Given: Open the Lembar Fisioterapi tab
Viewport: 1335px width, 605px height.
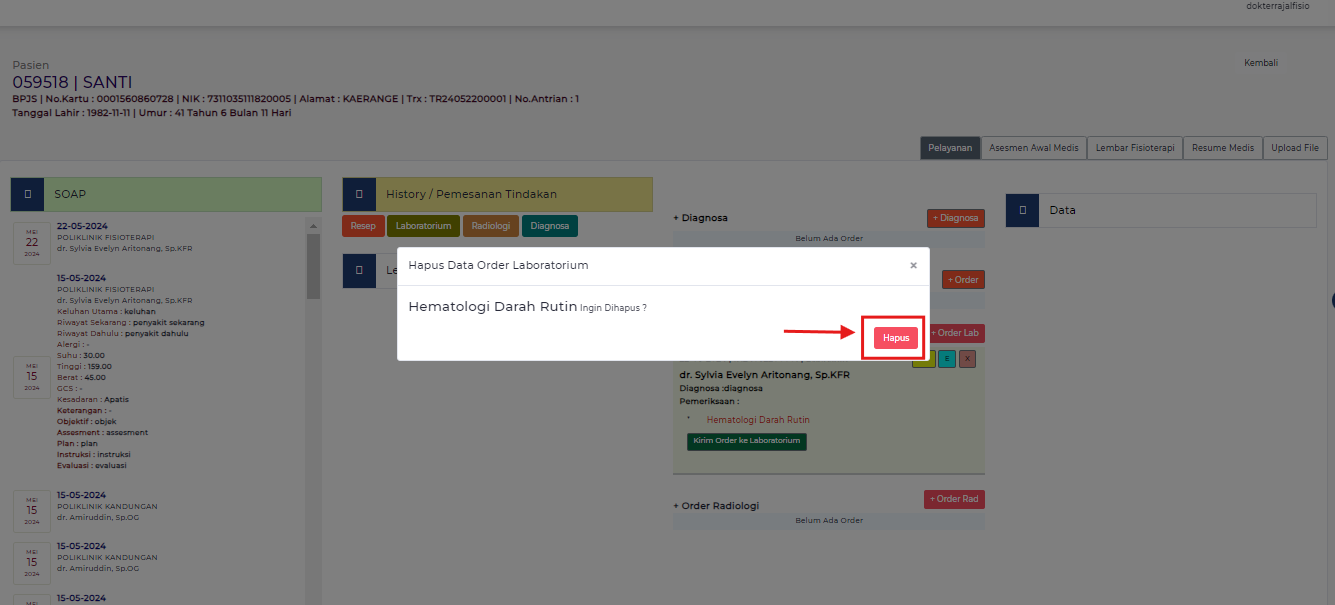Looking at the screenshot, I should pos(1135,148).
